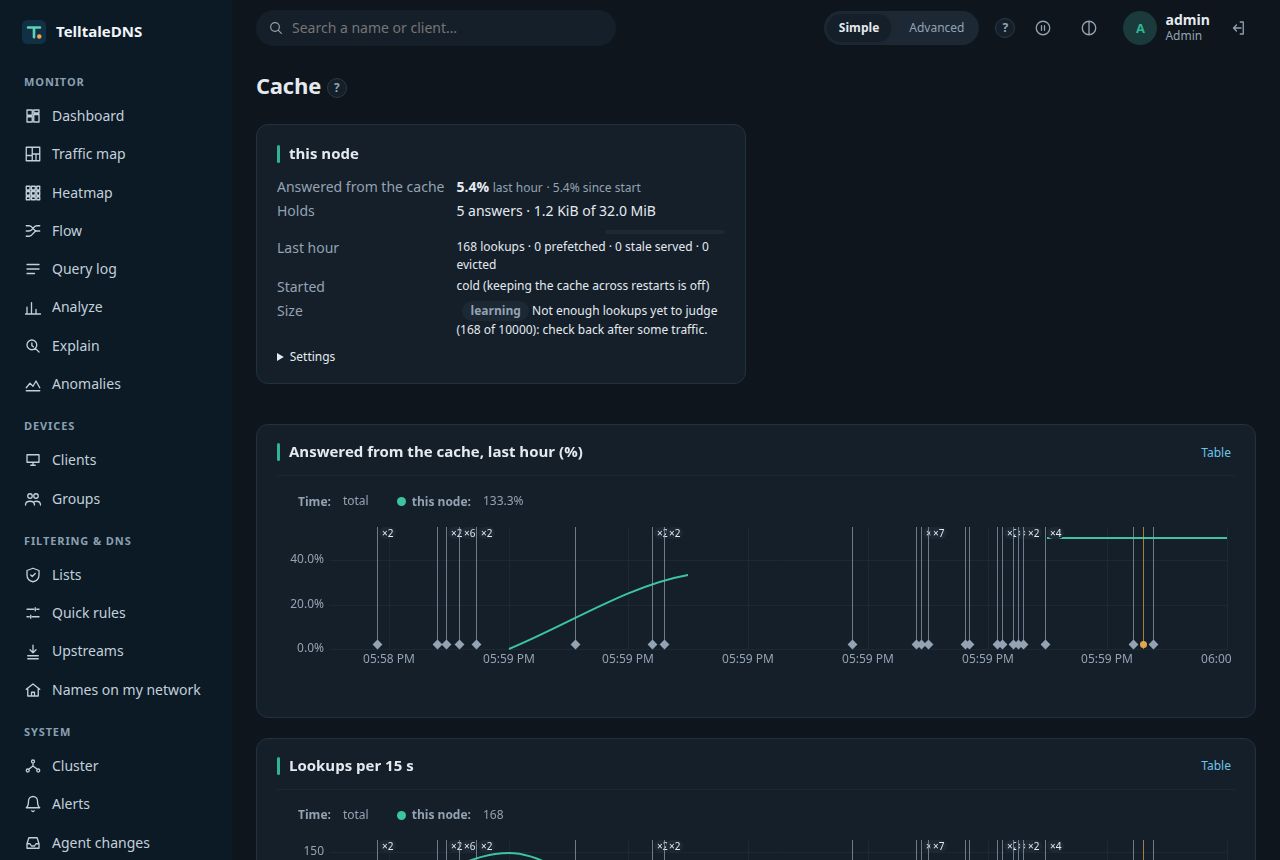
Task: Click the TelltaleDNS logo
Action: coord(33,32)
